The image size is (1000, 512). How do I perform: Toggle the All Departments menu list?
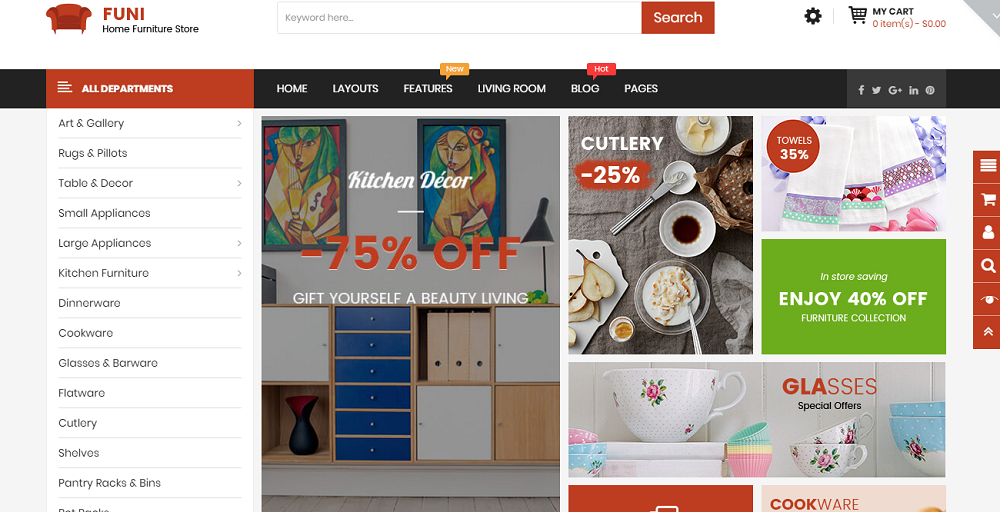(x=150, y=89)
